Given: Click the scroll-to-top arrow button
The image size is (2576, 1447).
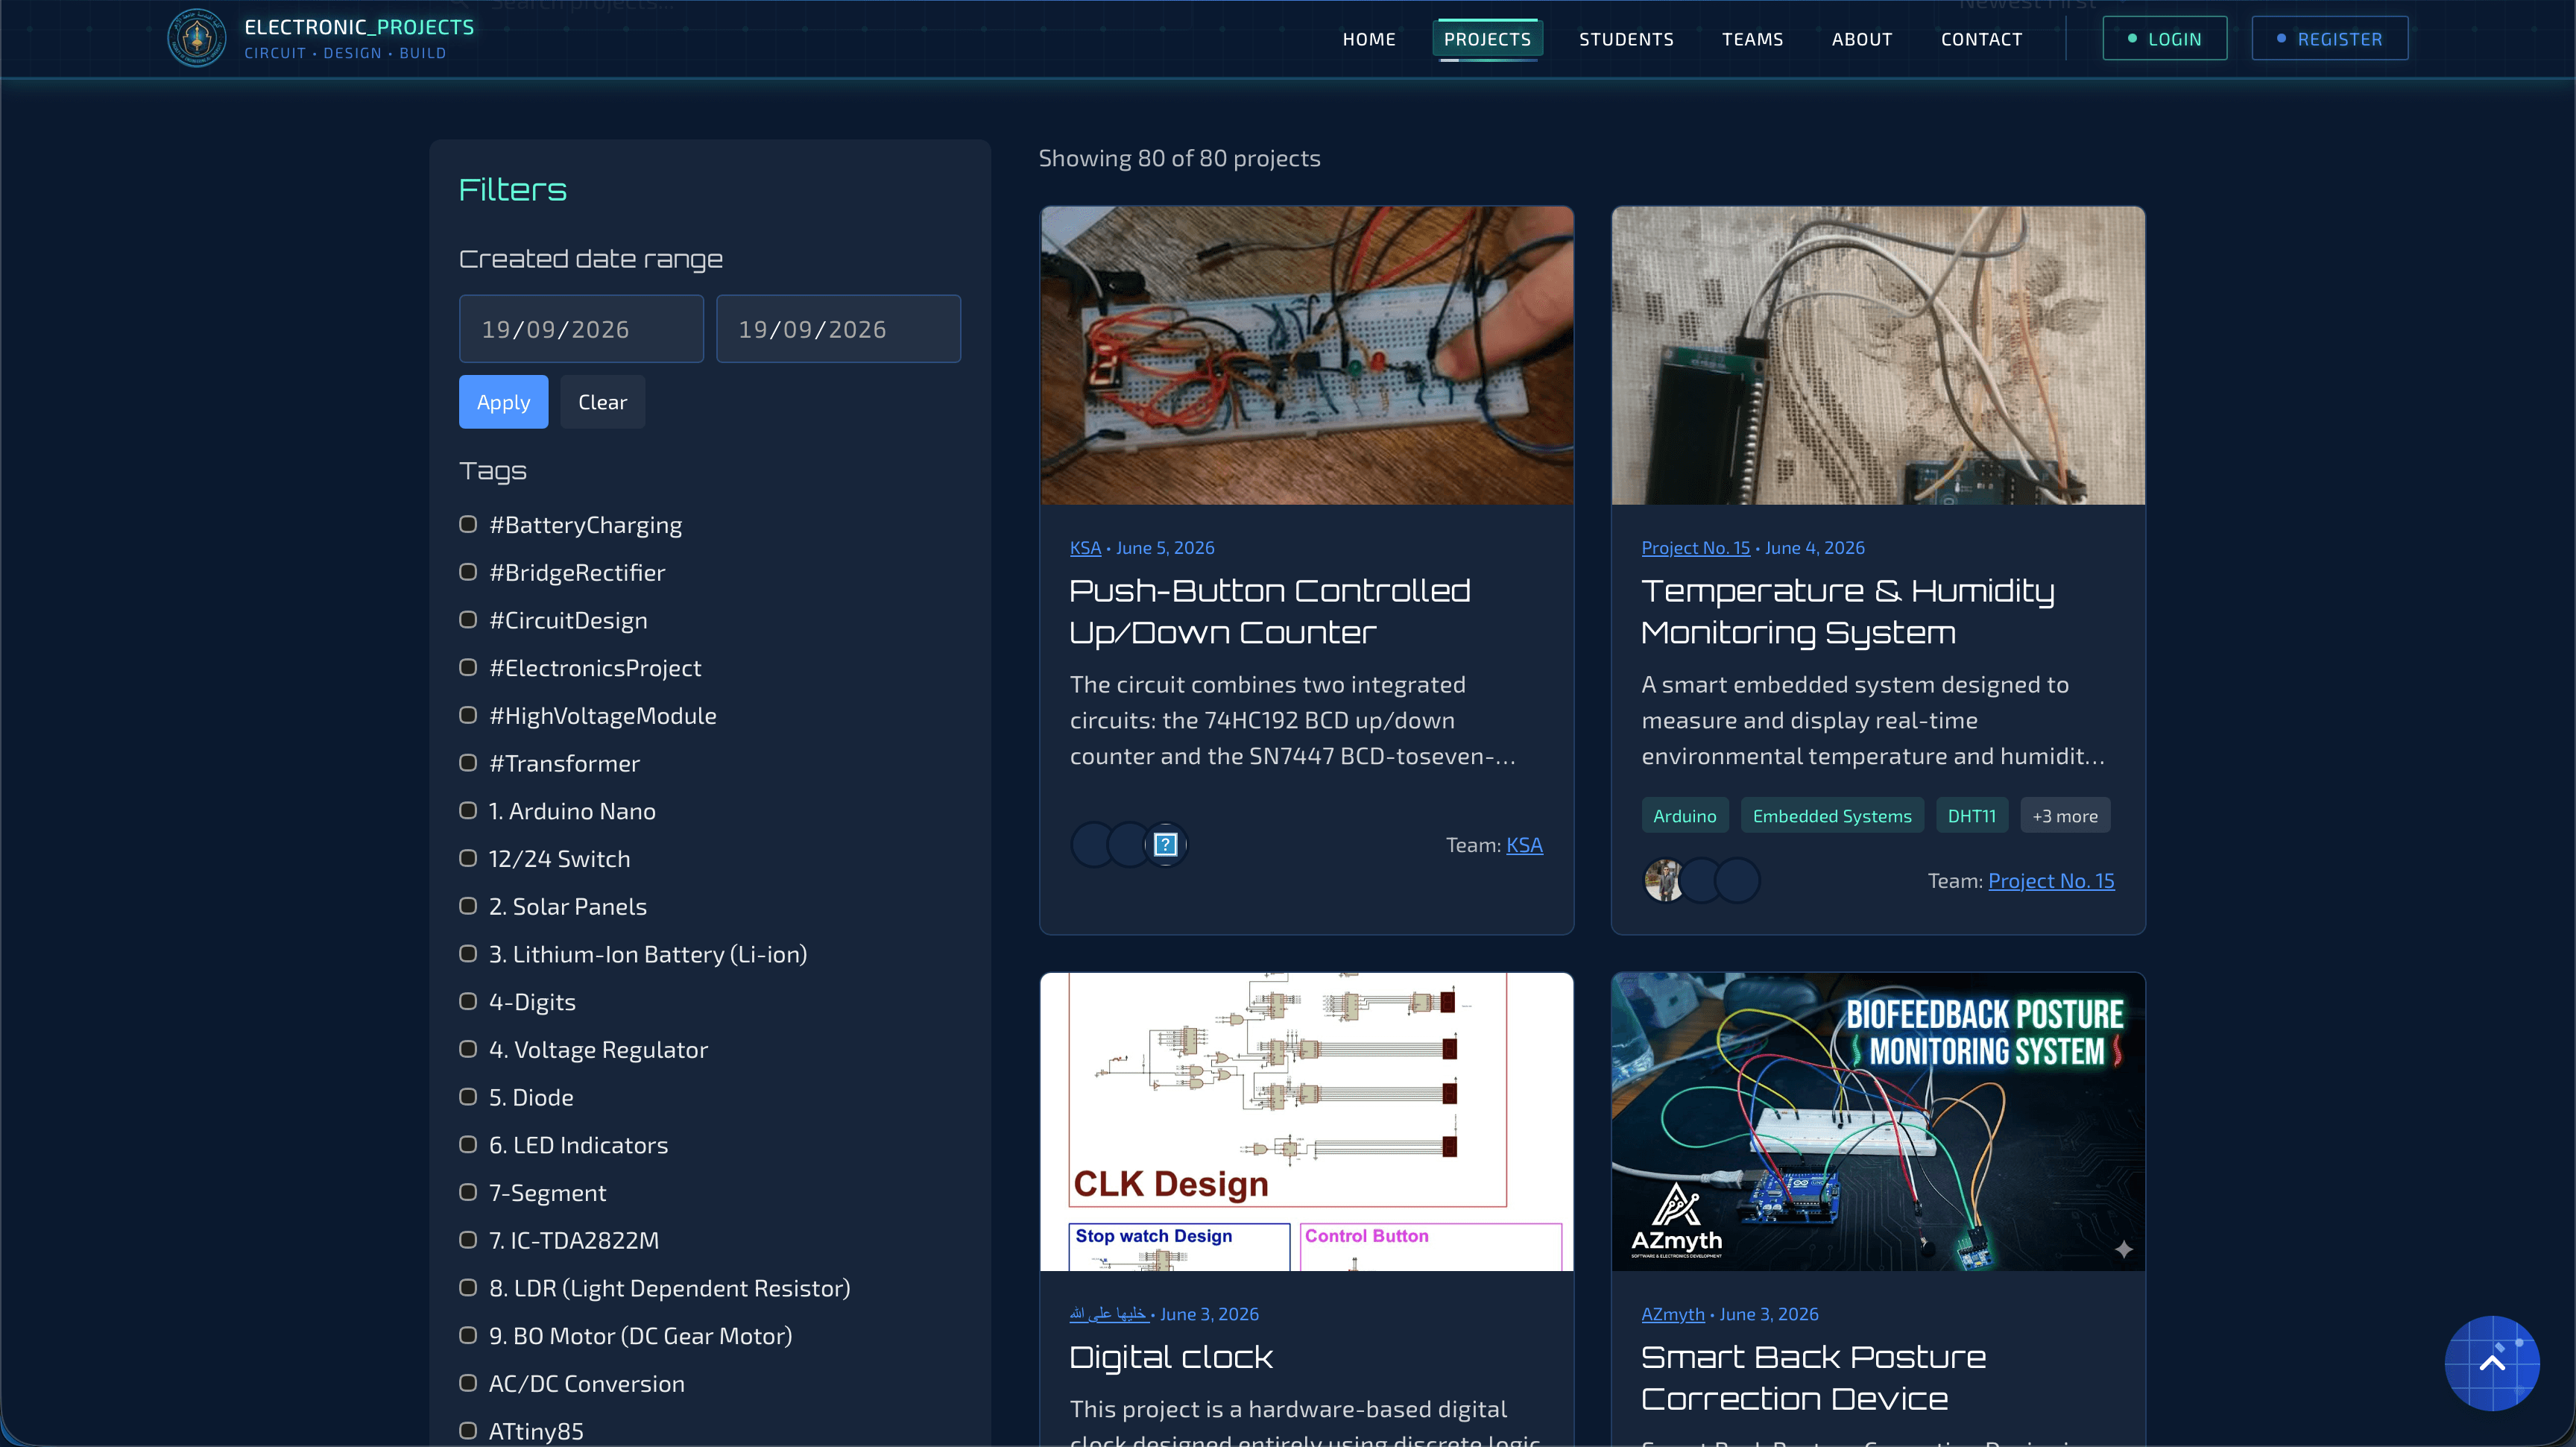Looking at the screenshot, I should tap(2491, 1363).
